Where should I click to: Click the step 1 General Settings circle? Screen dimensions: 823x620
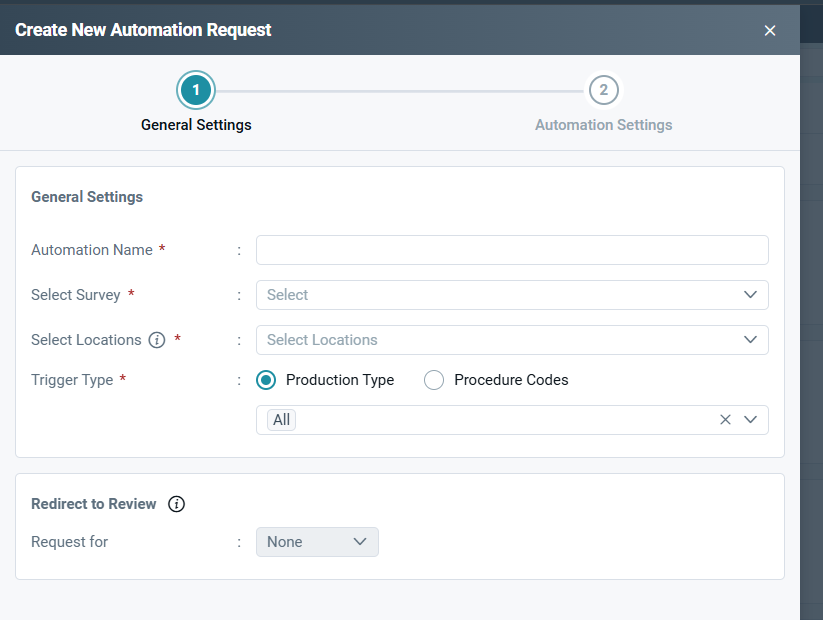(196, 90)
